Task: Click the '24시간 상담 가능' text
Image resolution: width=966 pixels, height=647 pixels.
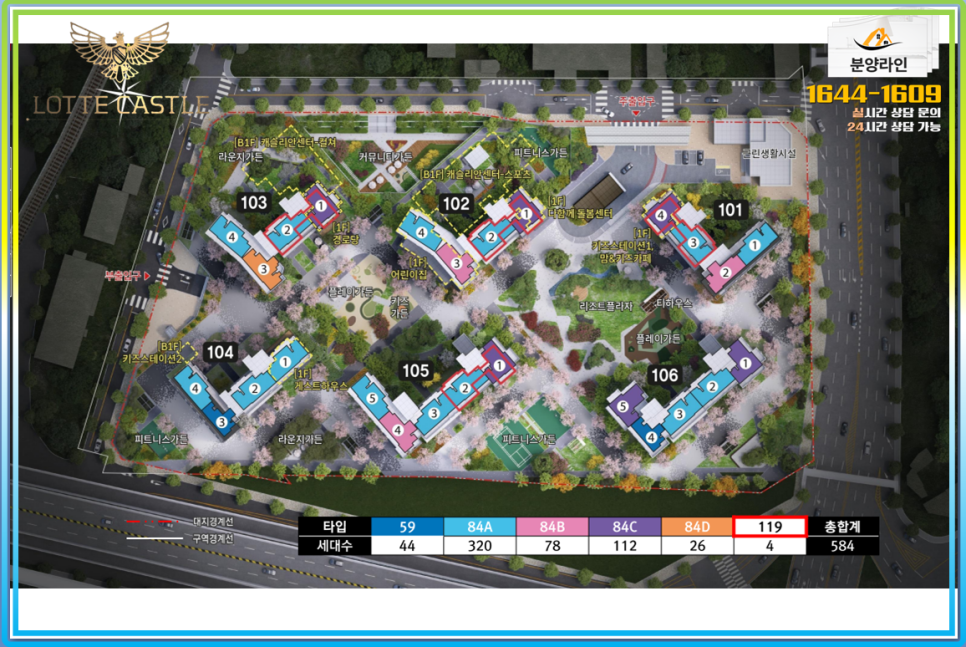Action: coord(893,126)
